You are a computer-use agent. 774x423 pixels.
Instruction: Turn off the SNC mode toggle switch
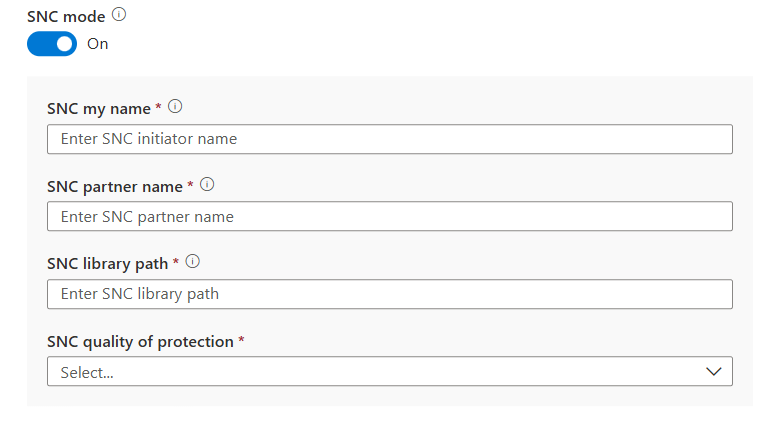52,44
